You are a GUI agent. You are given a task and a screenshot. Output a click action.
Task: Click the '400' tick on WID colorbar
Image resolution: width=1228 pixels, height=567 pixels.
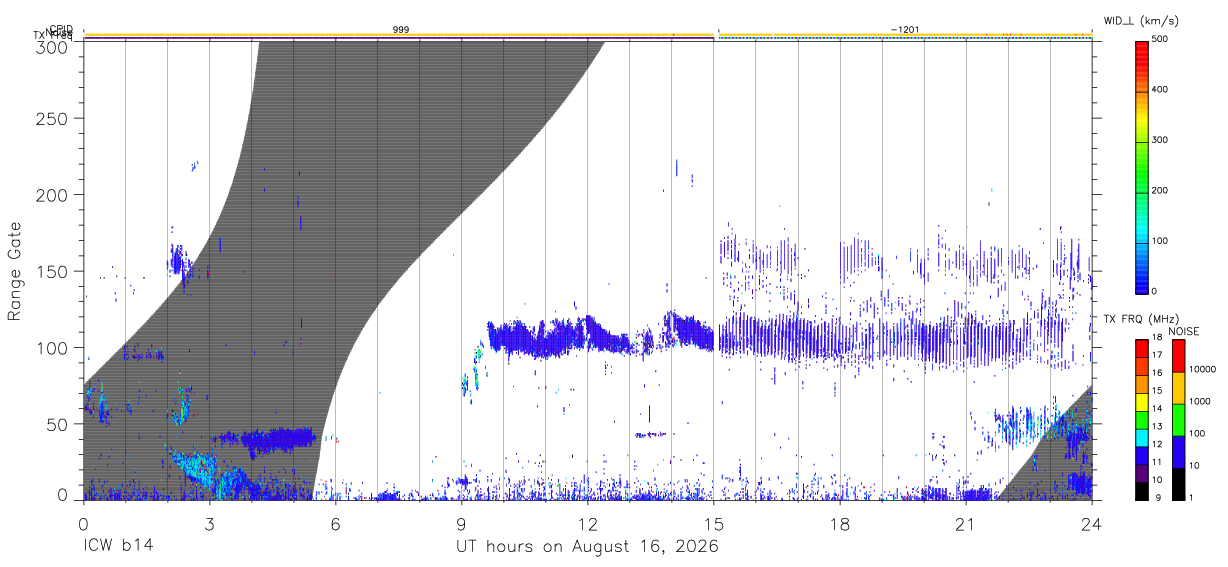pyautogui.click(x=1161, y=90)
